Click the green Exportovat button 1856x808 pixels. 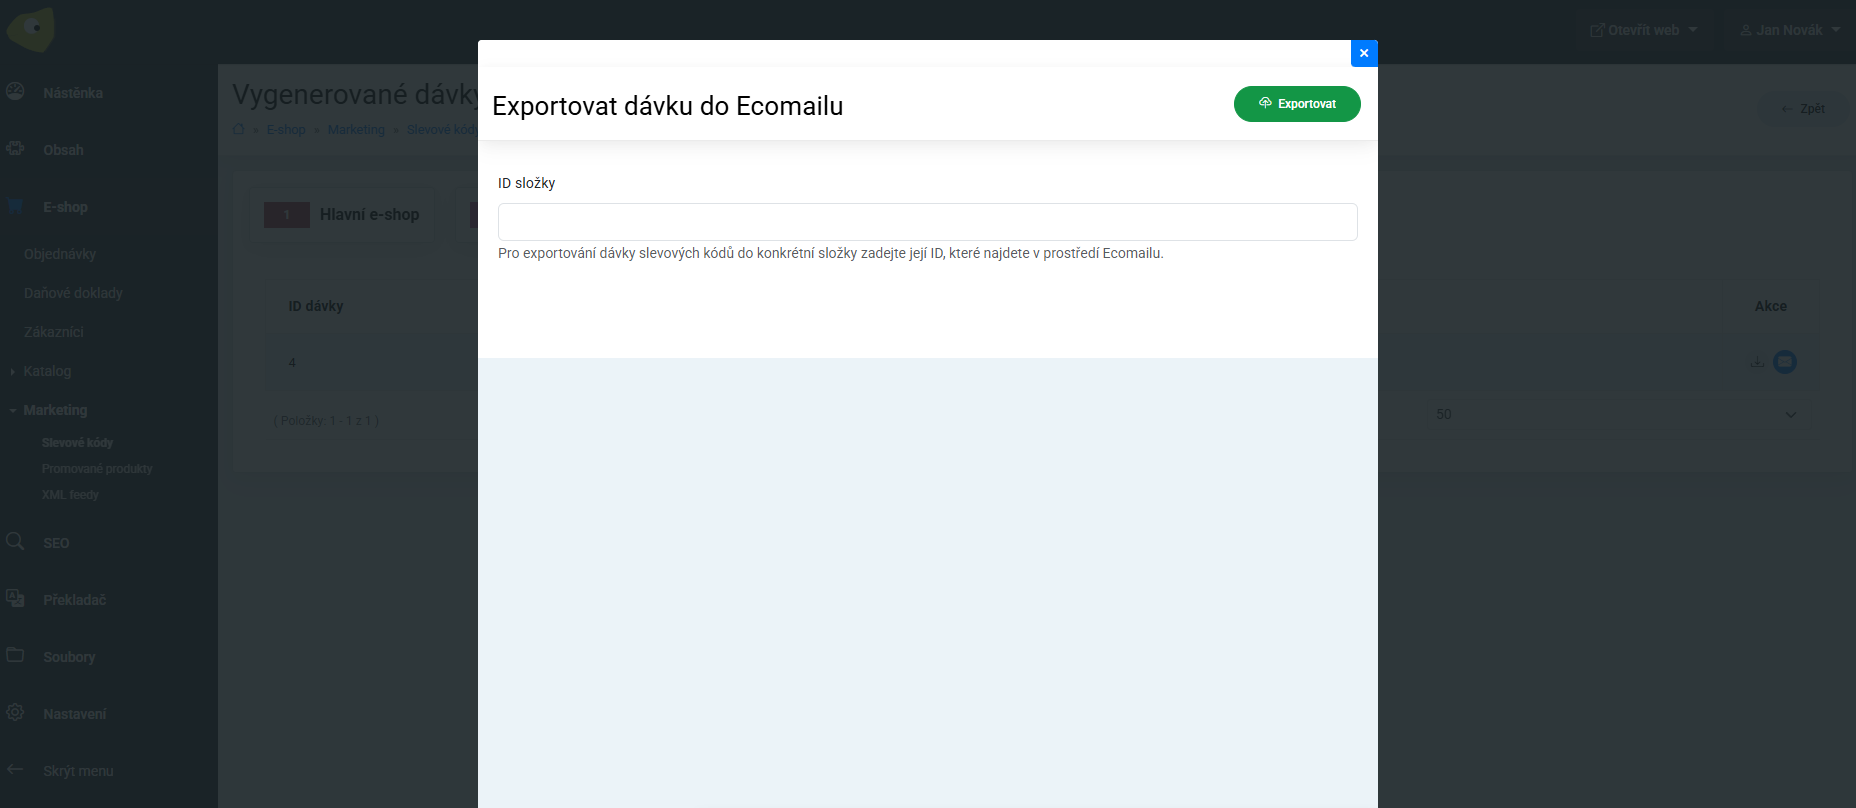[1297, 104]
